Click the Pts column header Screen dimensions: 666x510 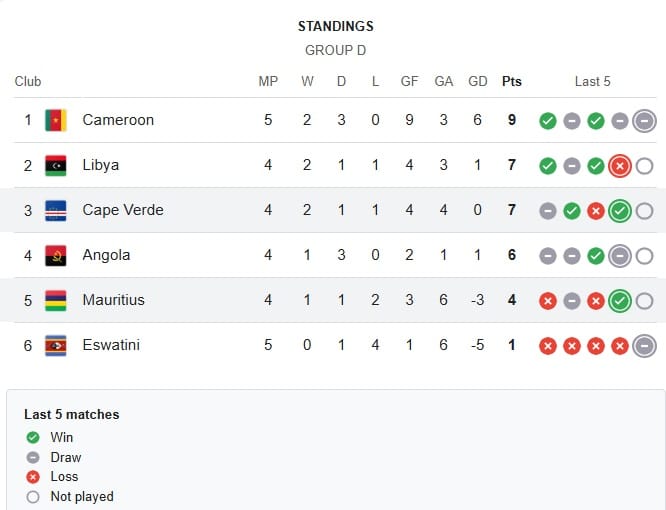(512, 81)
